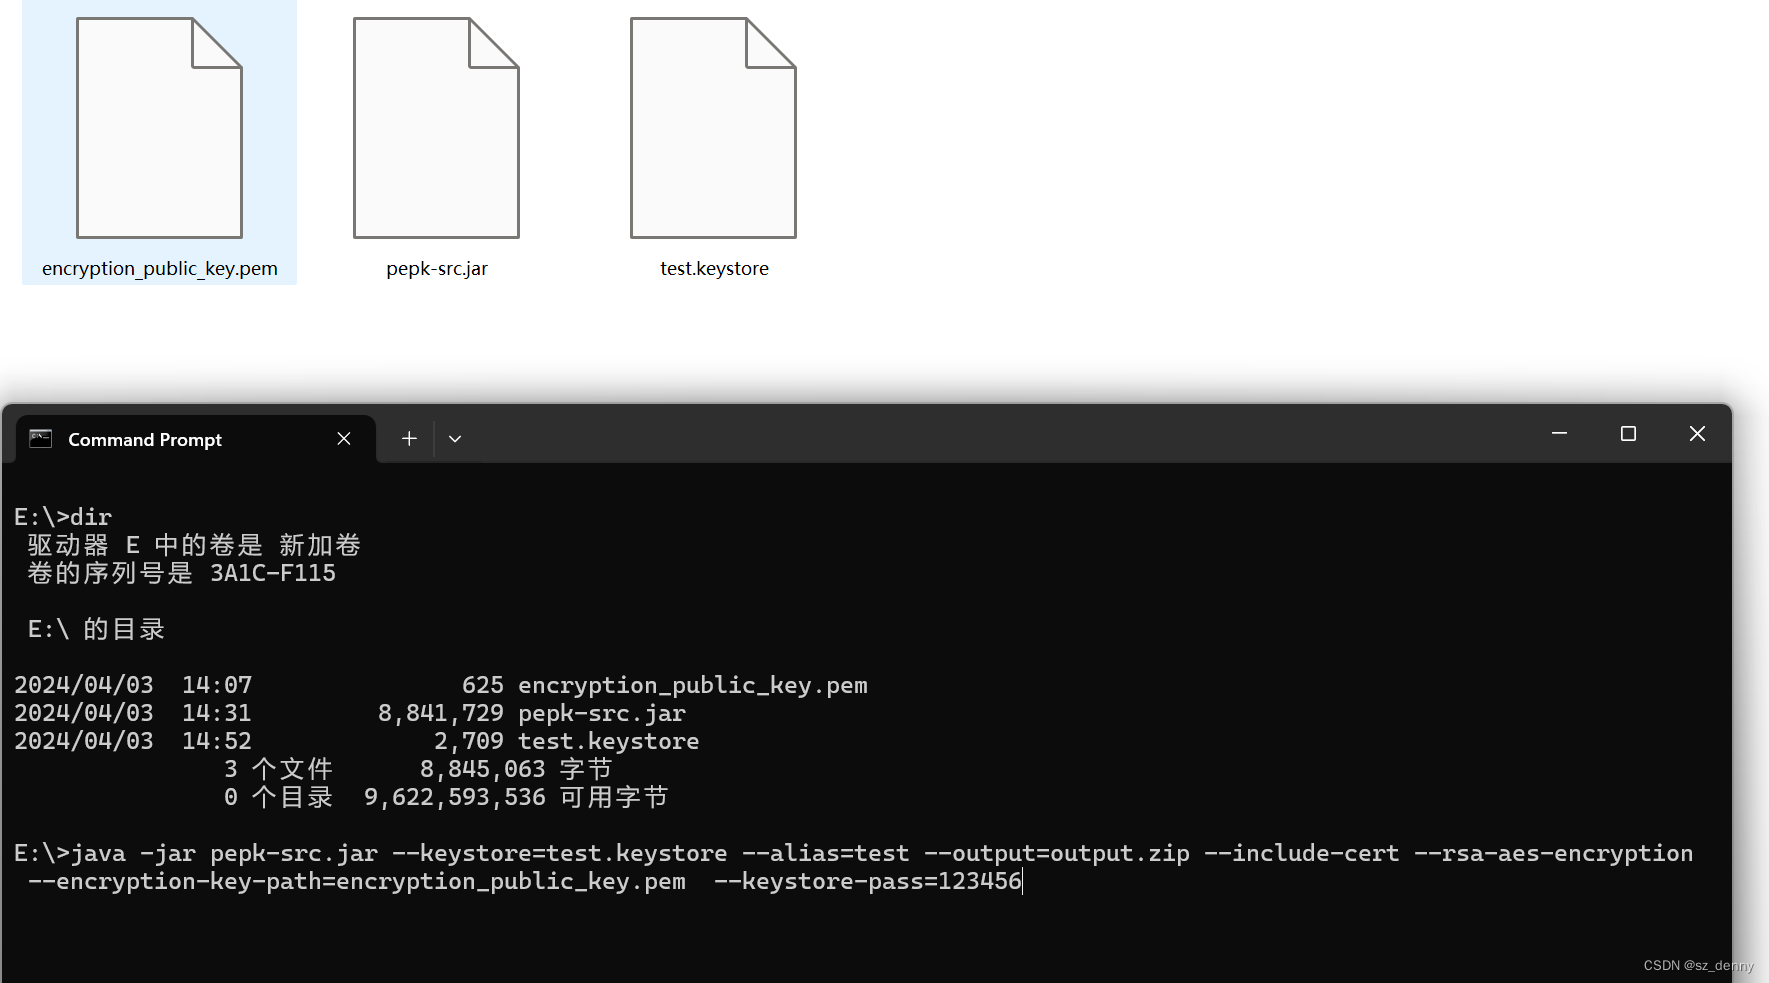This screenshot has width=1769, height=983.
Task: Click the test.keystore filename label
Action: (x=713, y=268)
